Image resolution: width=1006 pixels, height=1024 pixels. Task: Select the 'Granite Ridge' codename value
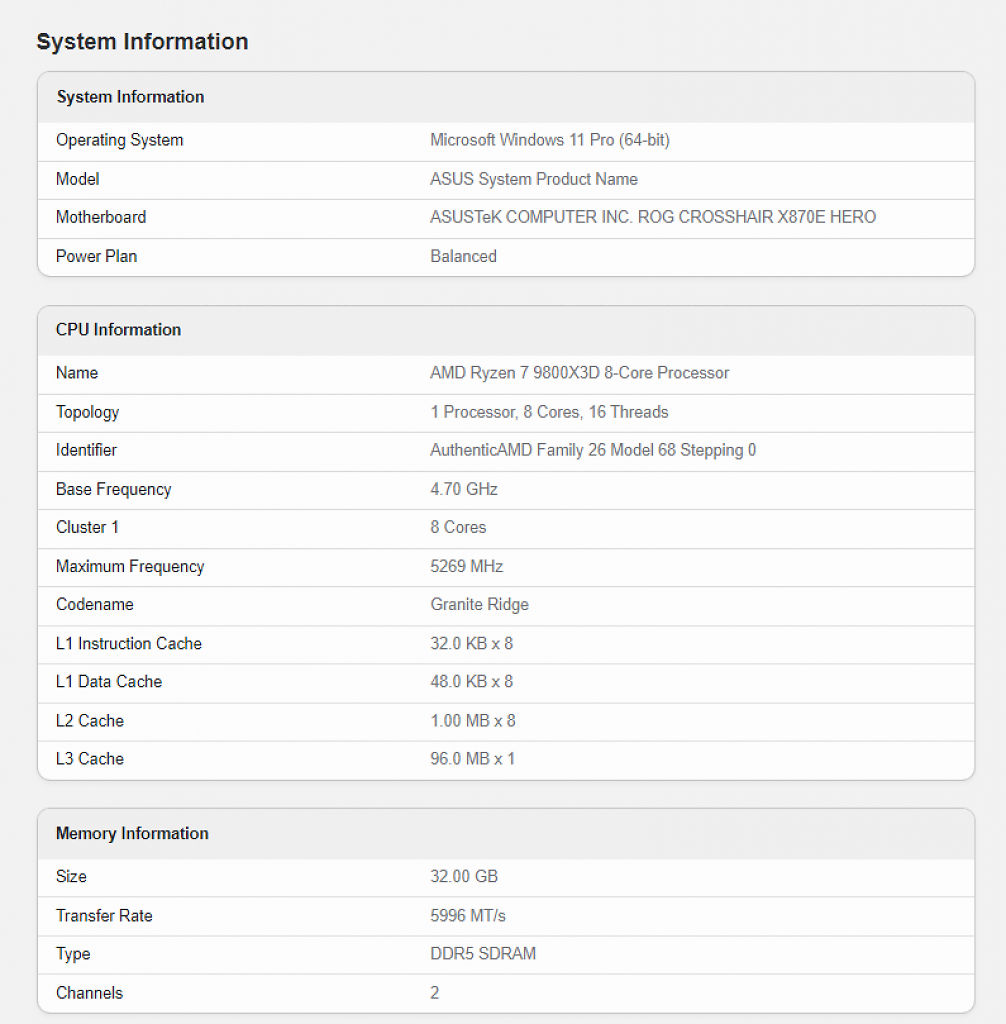click(479, 605)
